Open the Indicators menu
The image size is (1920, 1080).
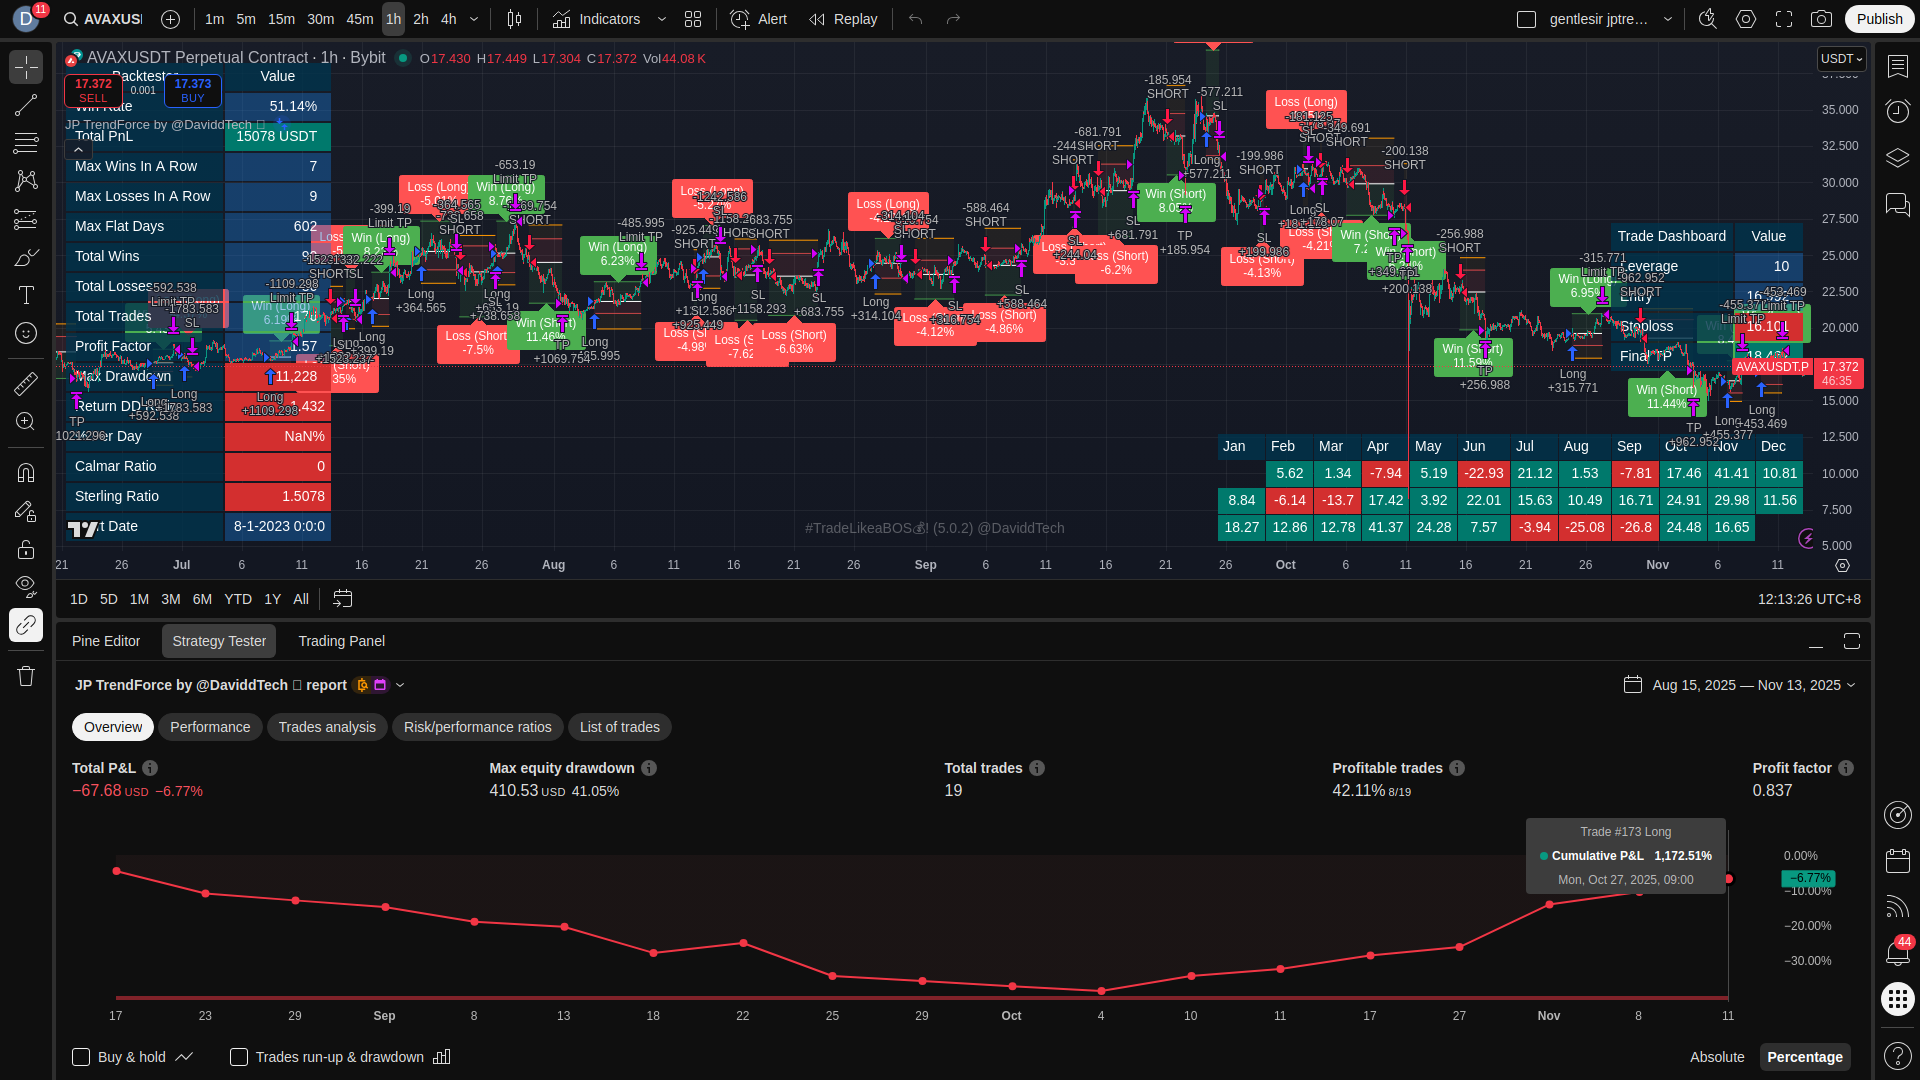pyautogui.click(x=597, y=19)
